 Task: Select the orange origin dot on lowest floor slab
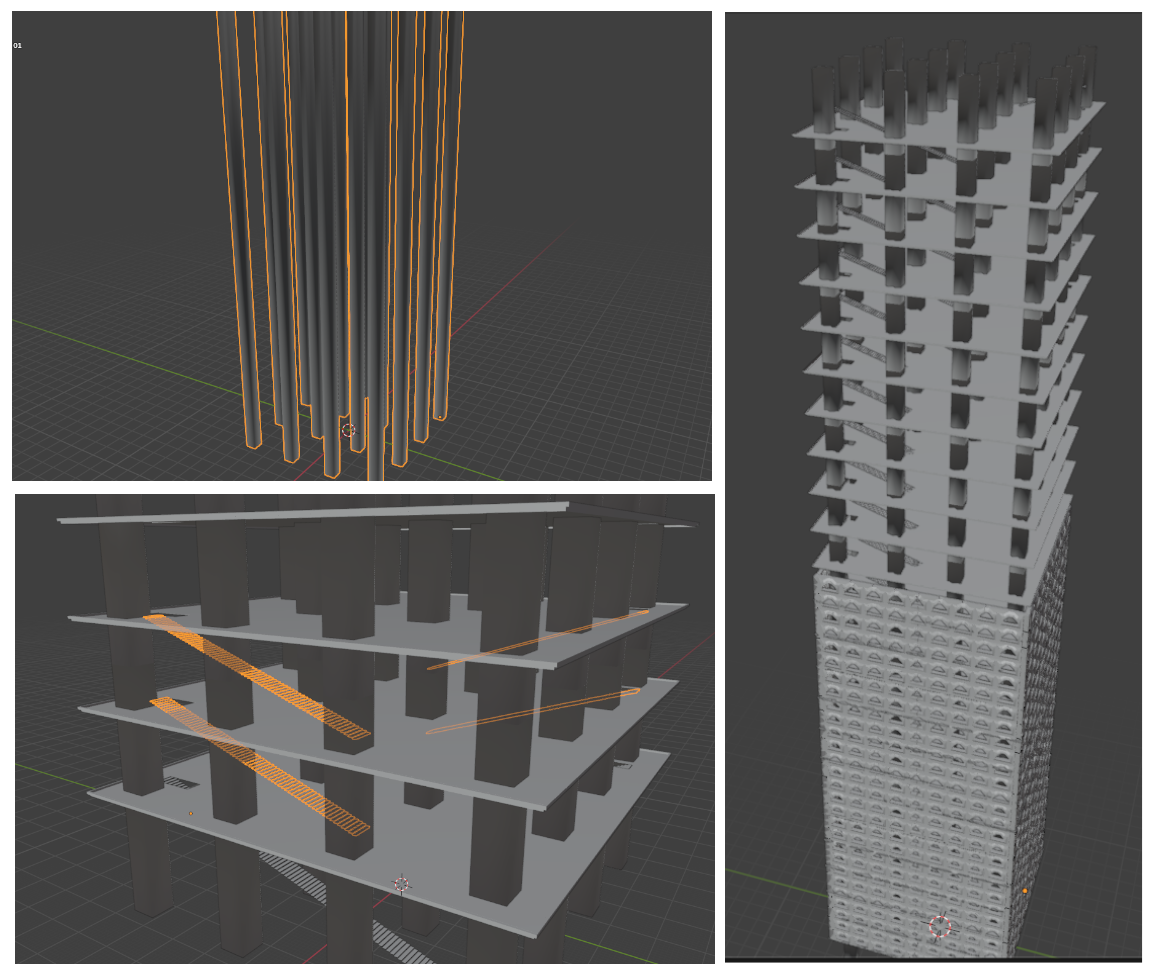(191, 813)
